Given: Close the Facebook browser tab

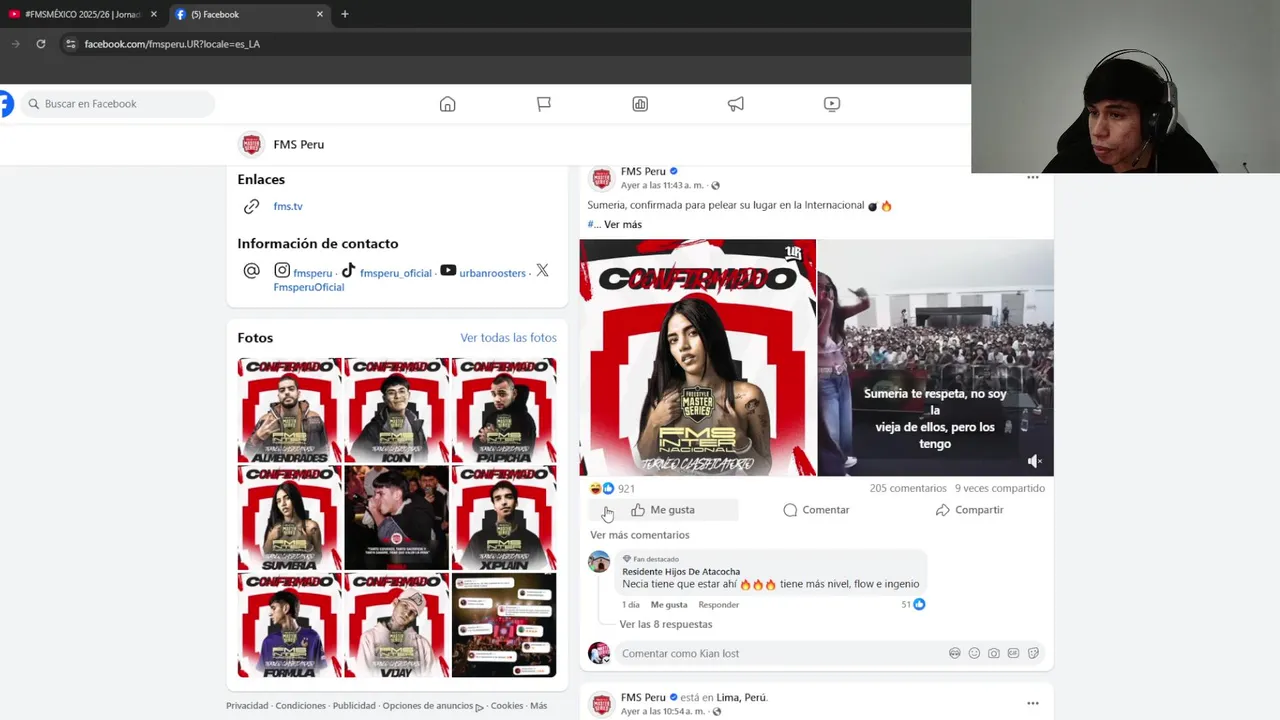Looking at the screenshot, I should click(320, 14).
